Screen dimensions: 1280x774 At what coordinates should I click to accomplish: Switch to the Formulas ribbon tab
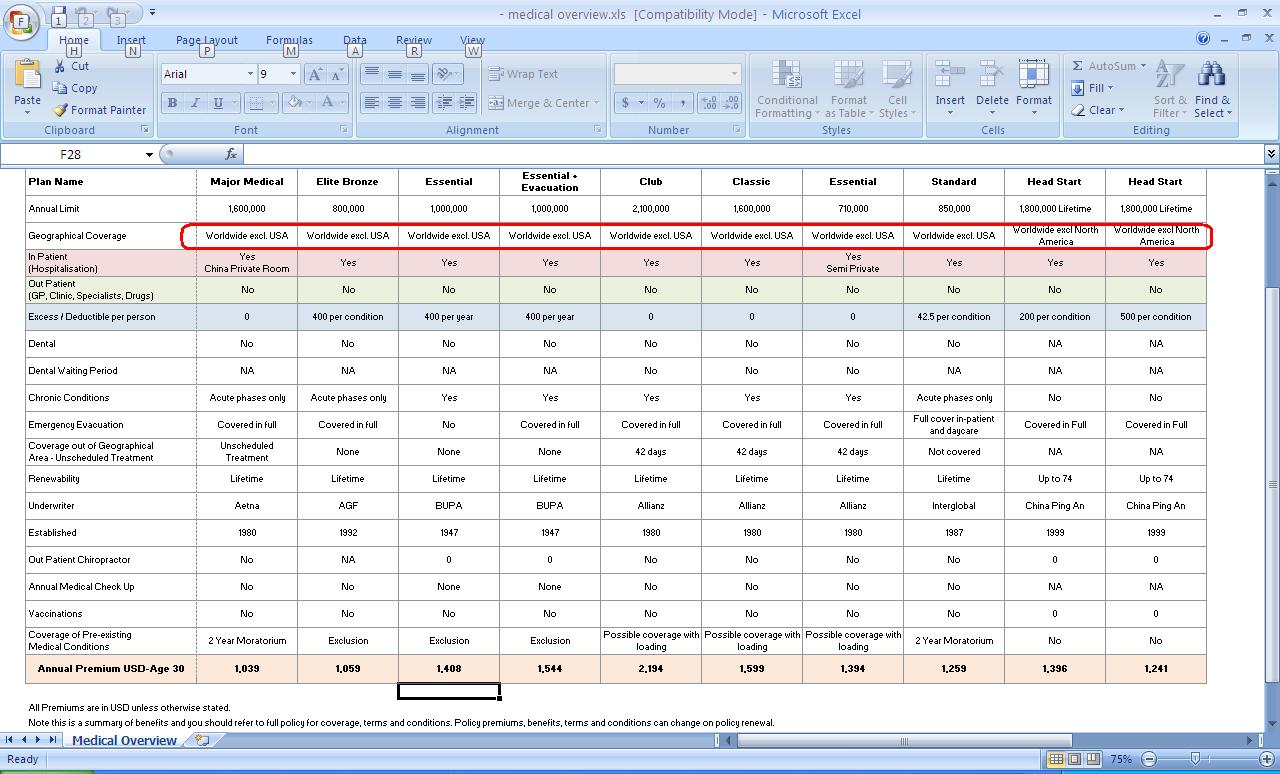289,40
